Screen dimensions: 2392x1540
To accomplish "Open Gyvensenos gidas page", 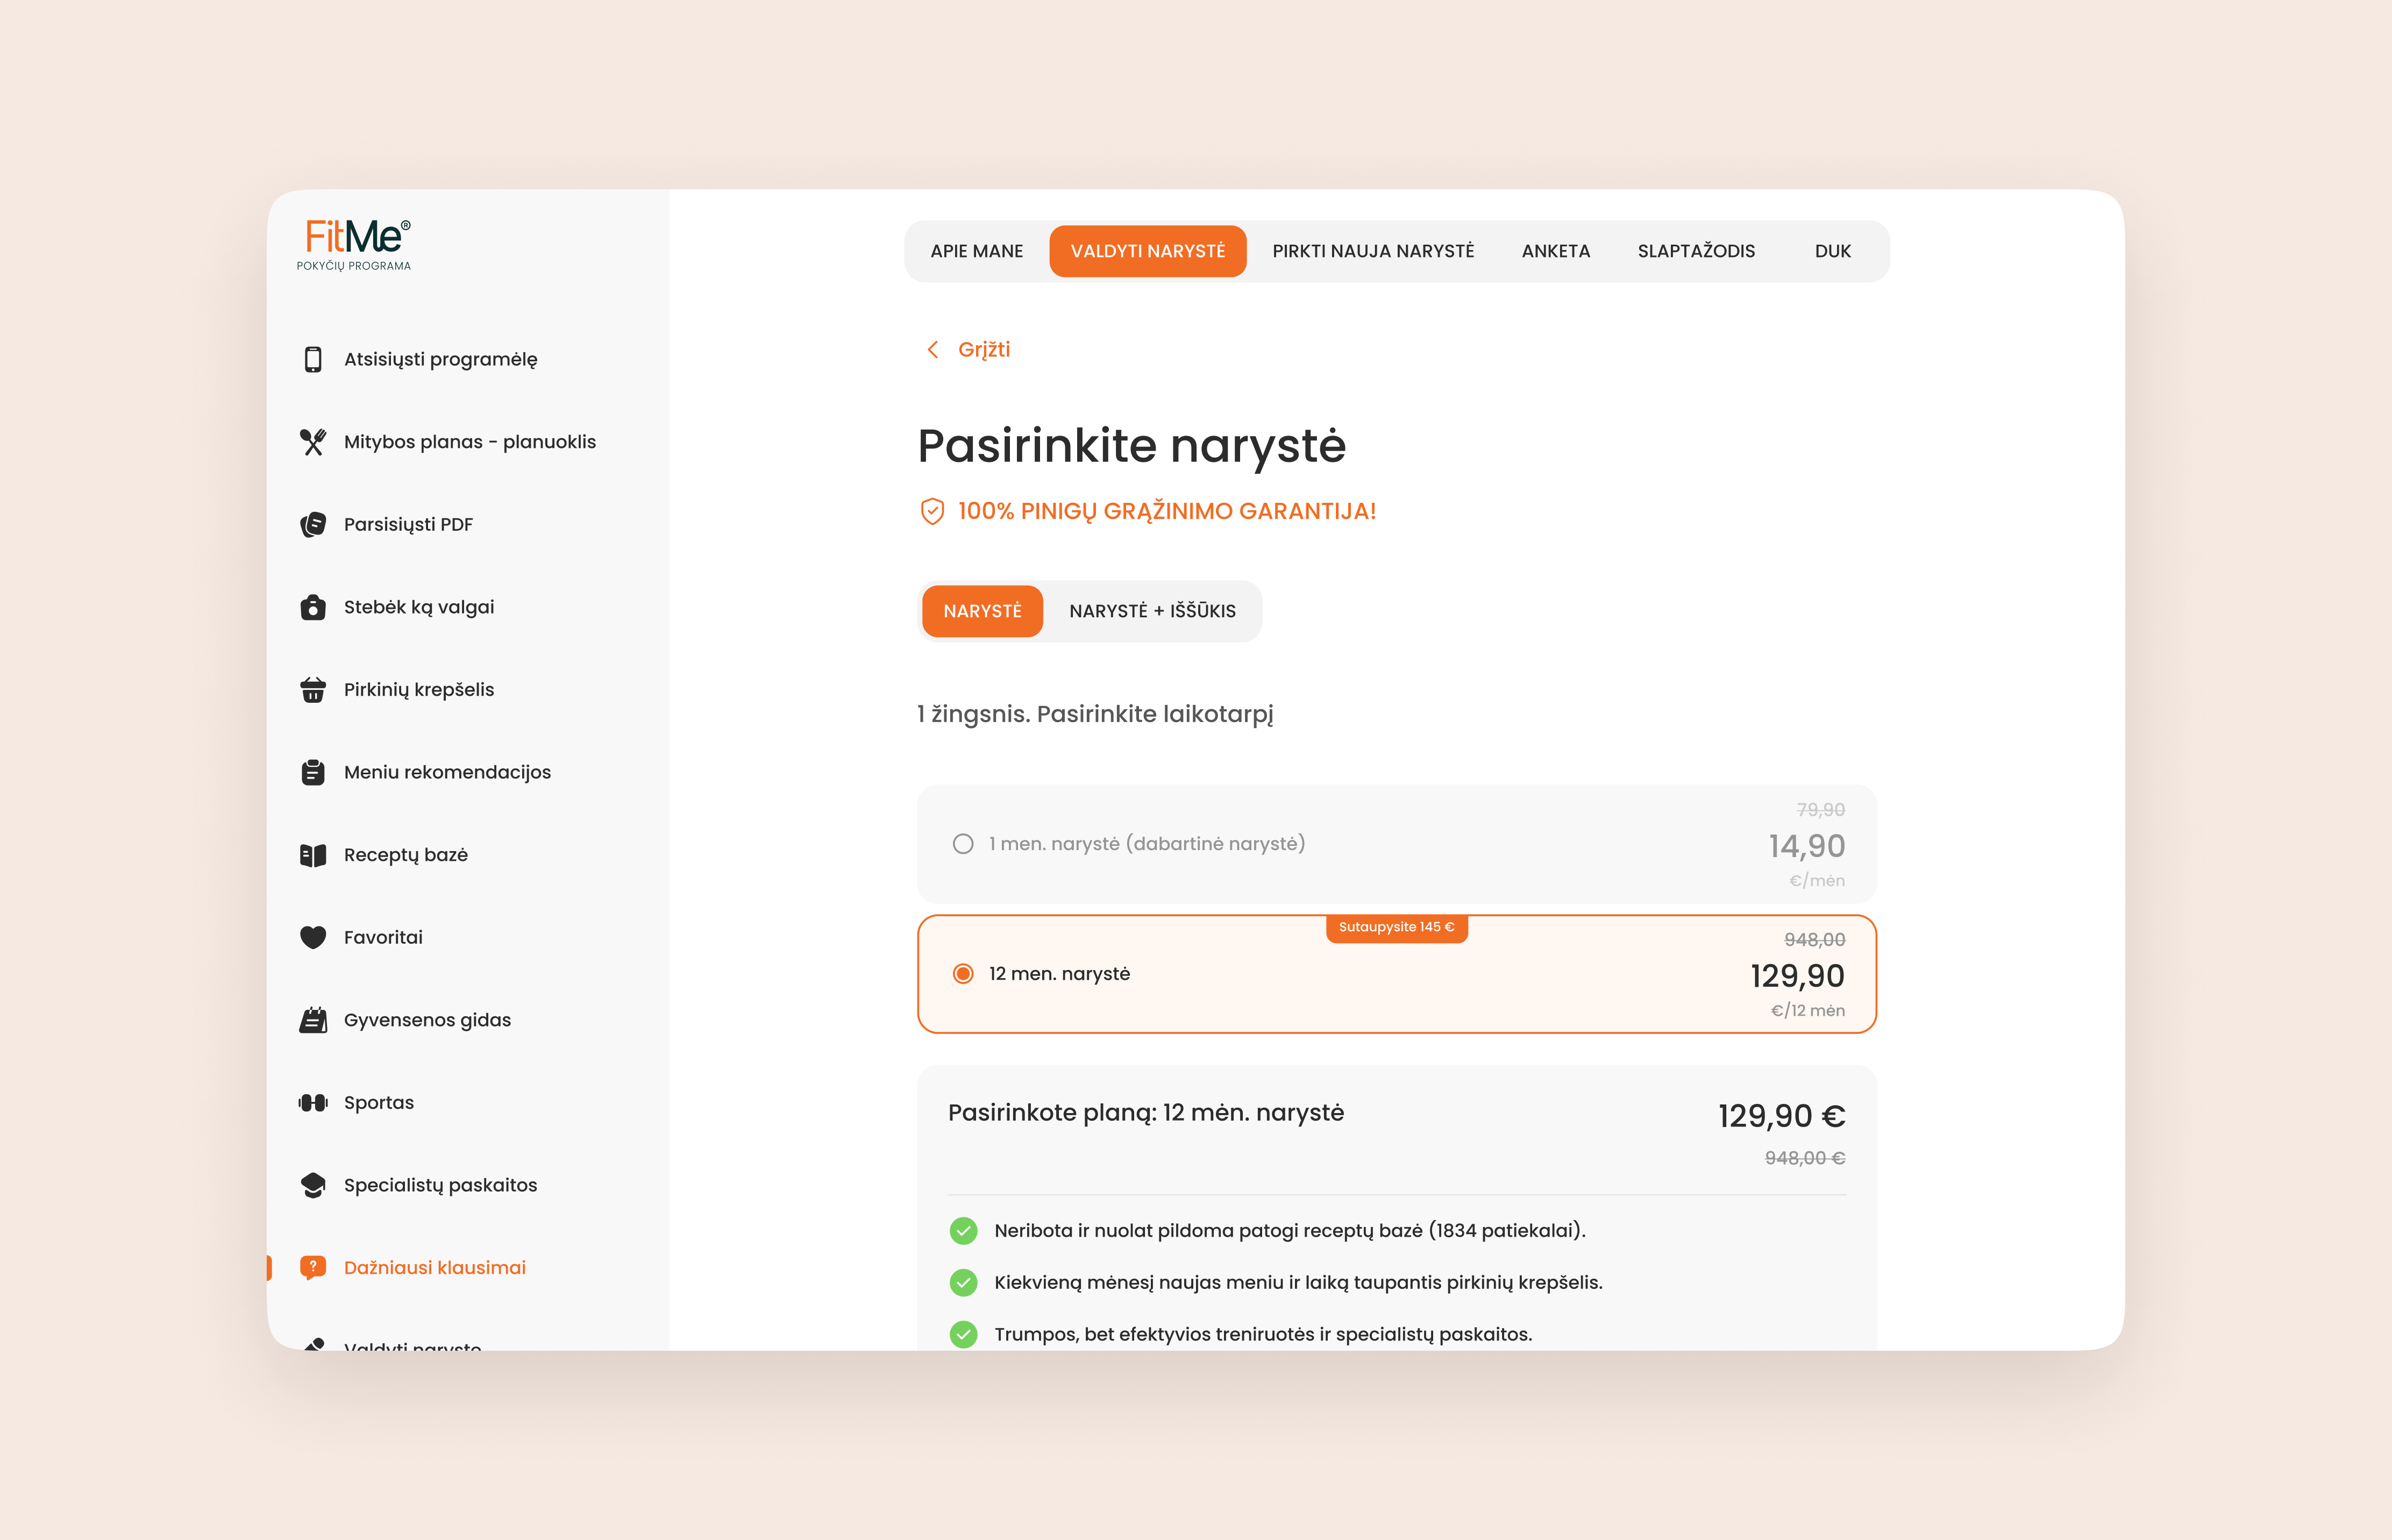I will tap(427, 1020).
